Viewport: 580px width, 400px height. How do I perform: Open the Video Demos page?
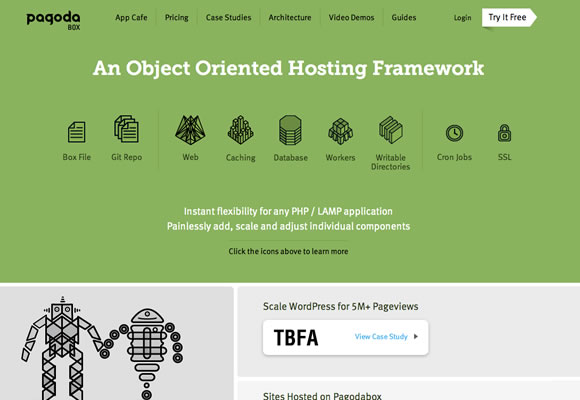[x=351, y=17]
